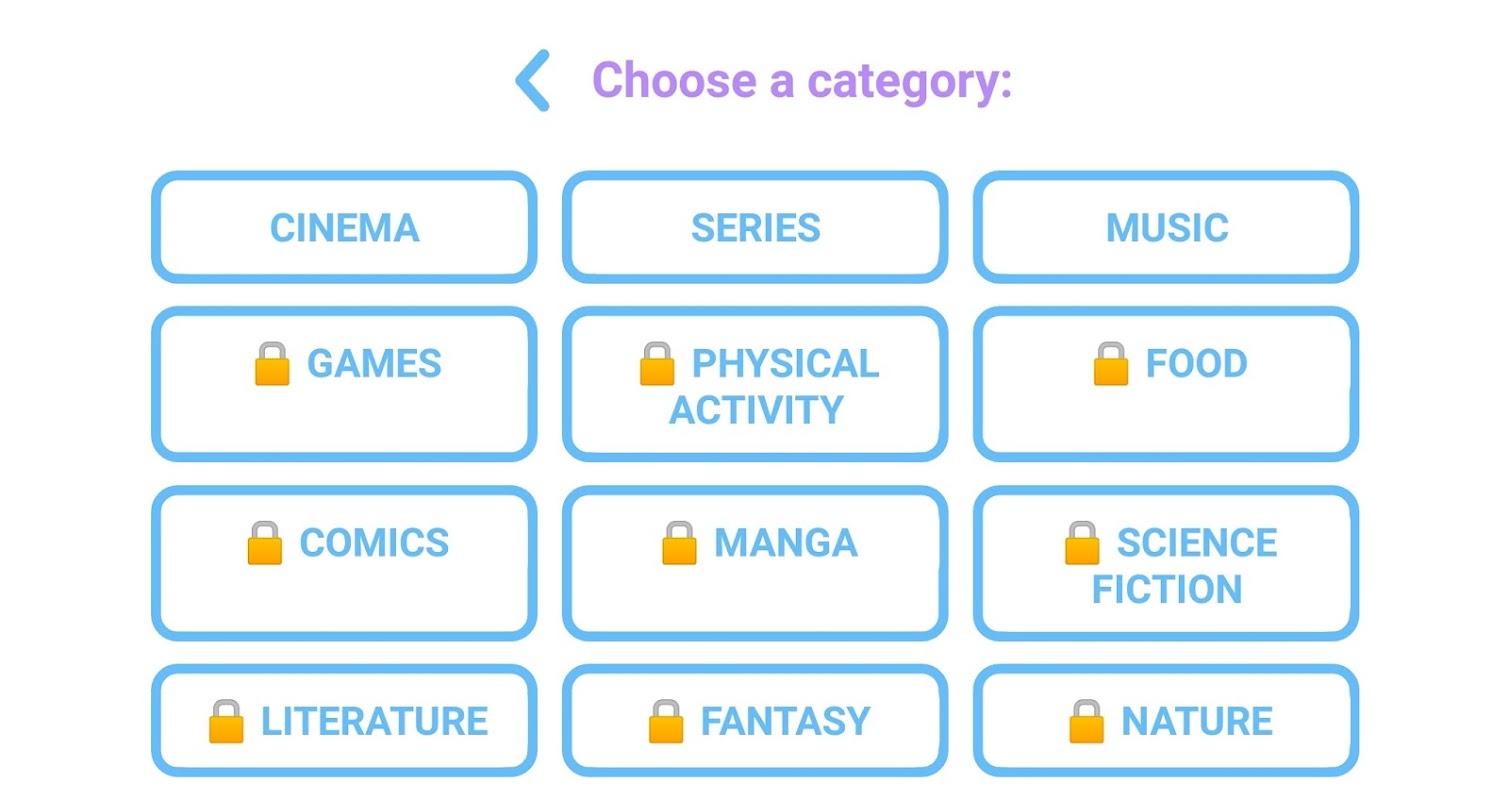Tap the Nature padlock icon
The height and width of the screenshot is (800, 1509).
coord(1086,721)
